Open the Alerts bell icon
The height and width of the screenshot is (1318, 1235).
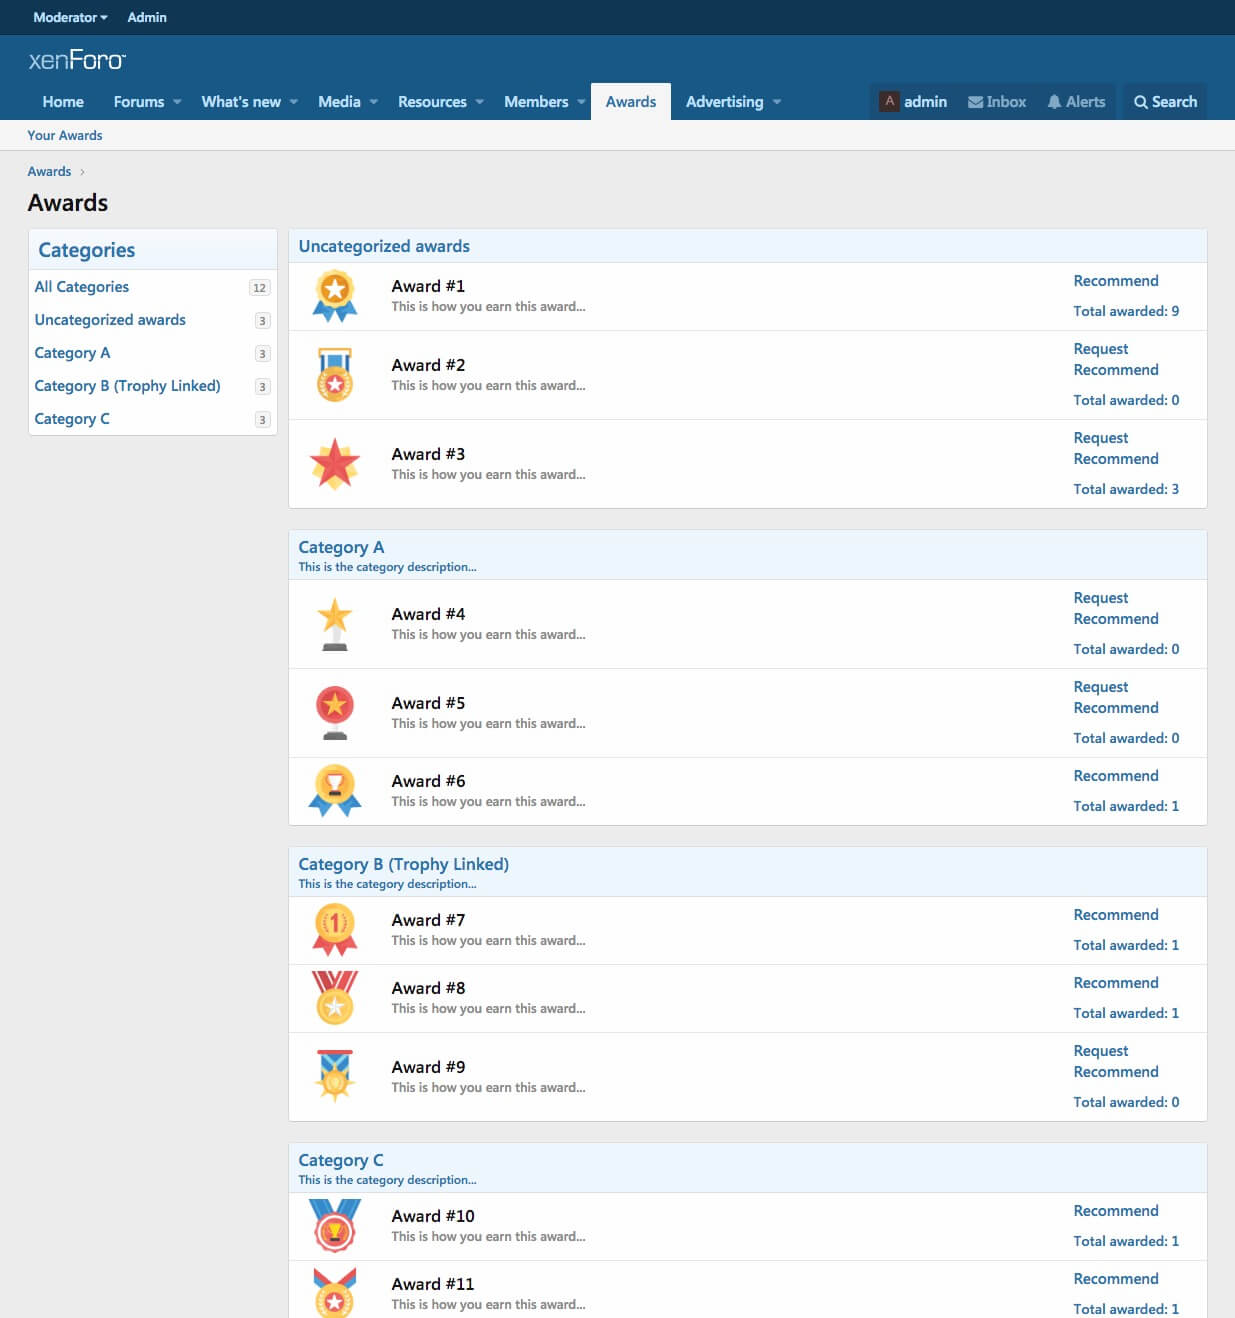tap(1054, 102)
